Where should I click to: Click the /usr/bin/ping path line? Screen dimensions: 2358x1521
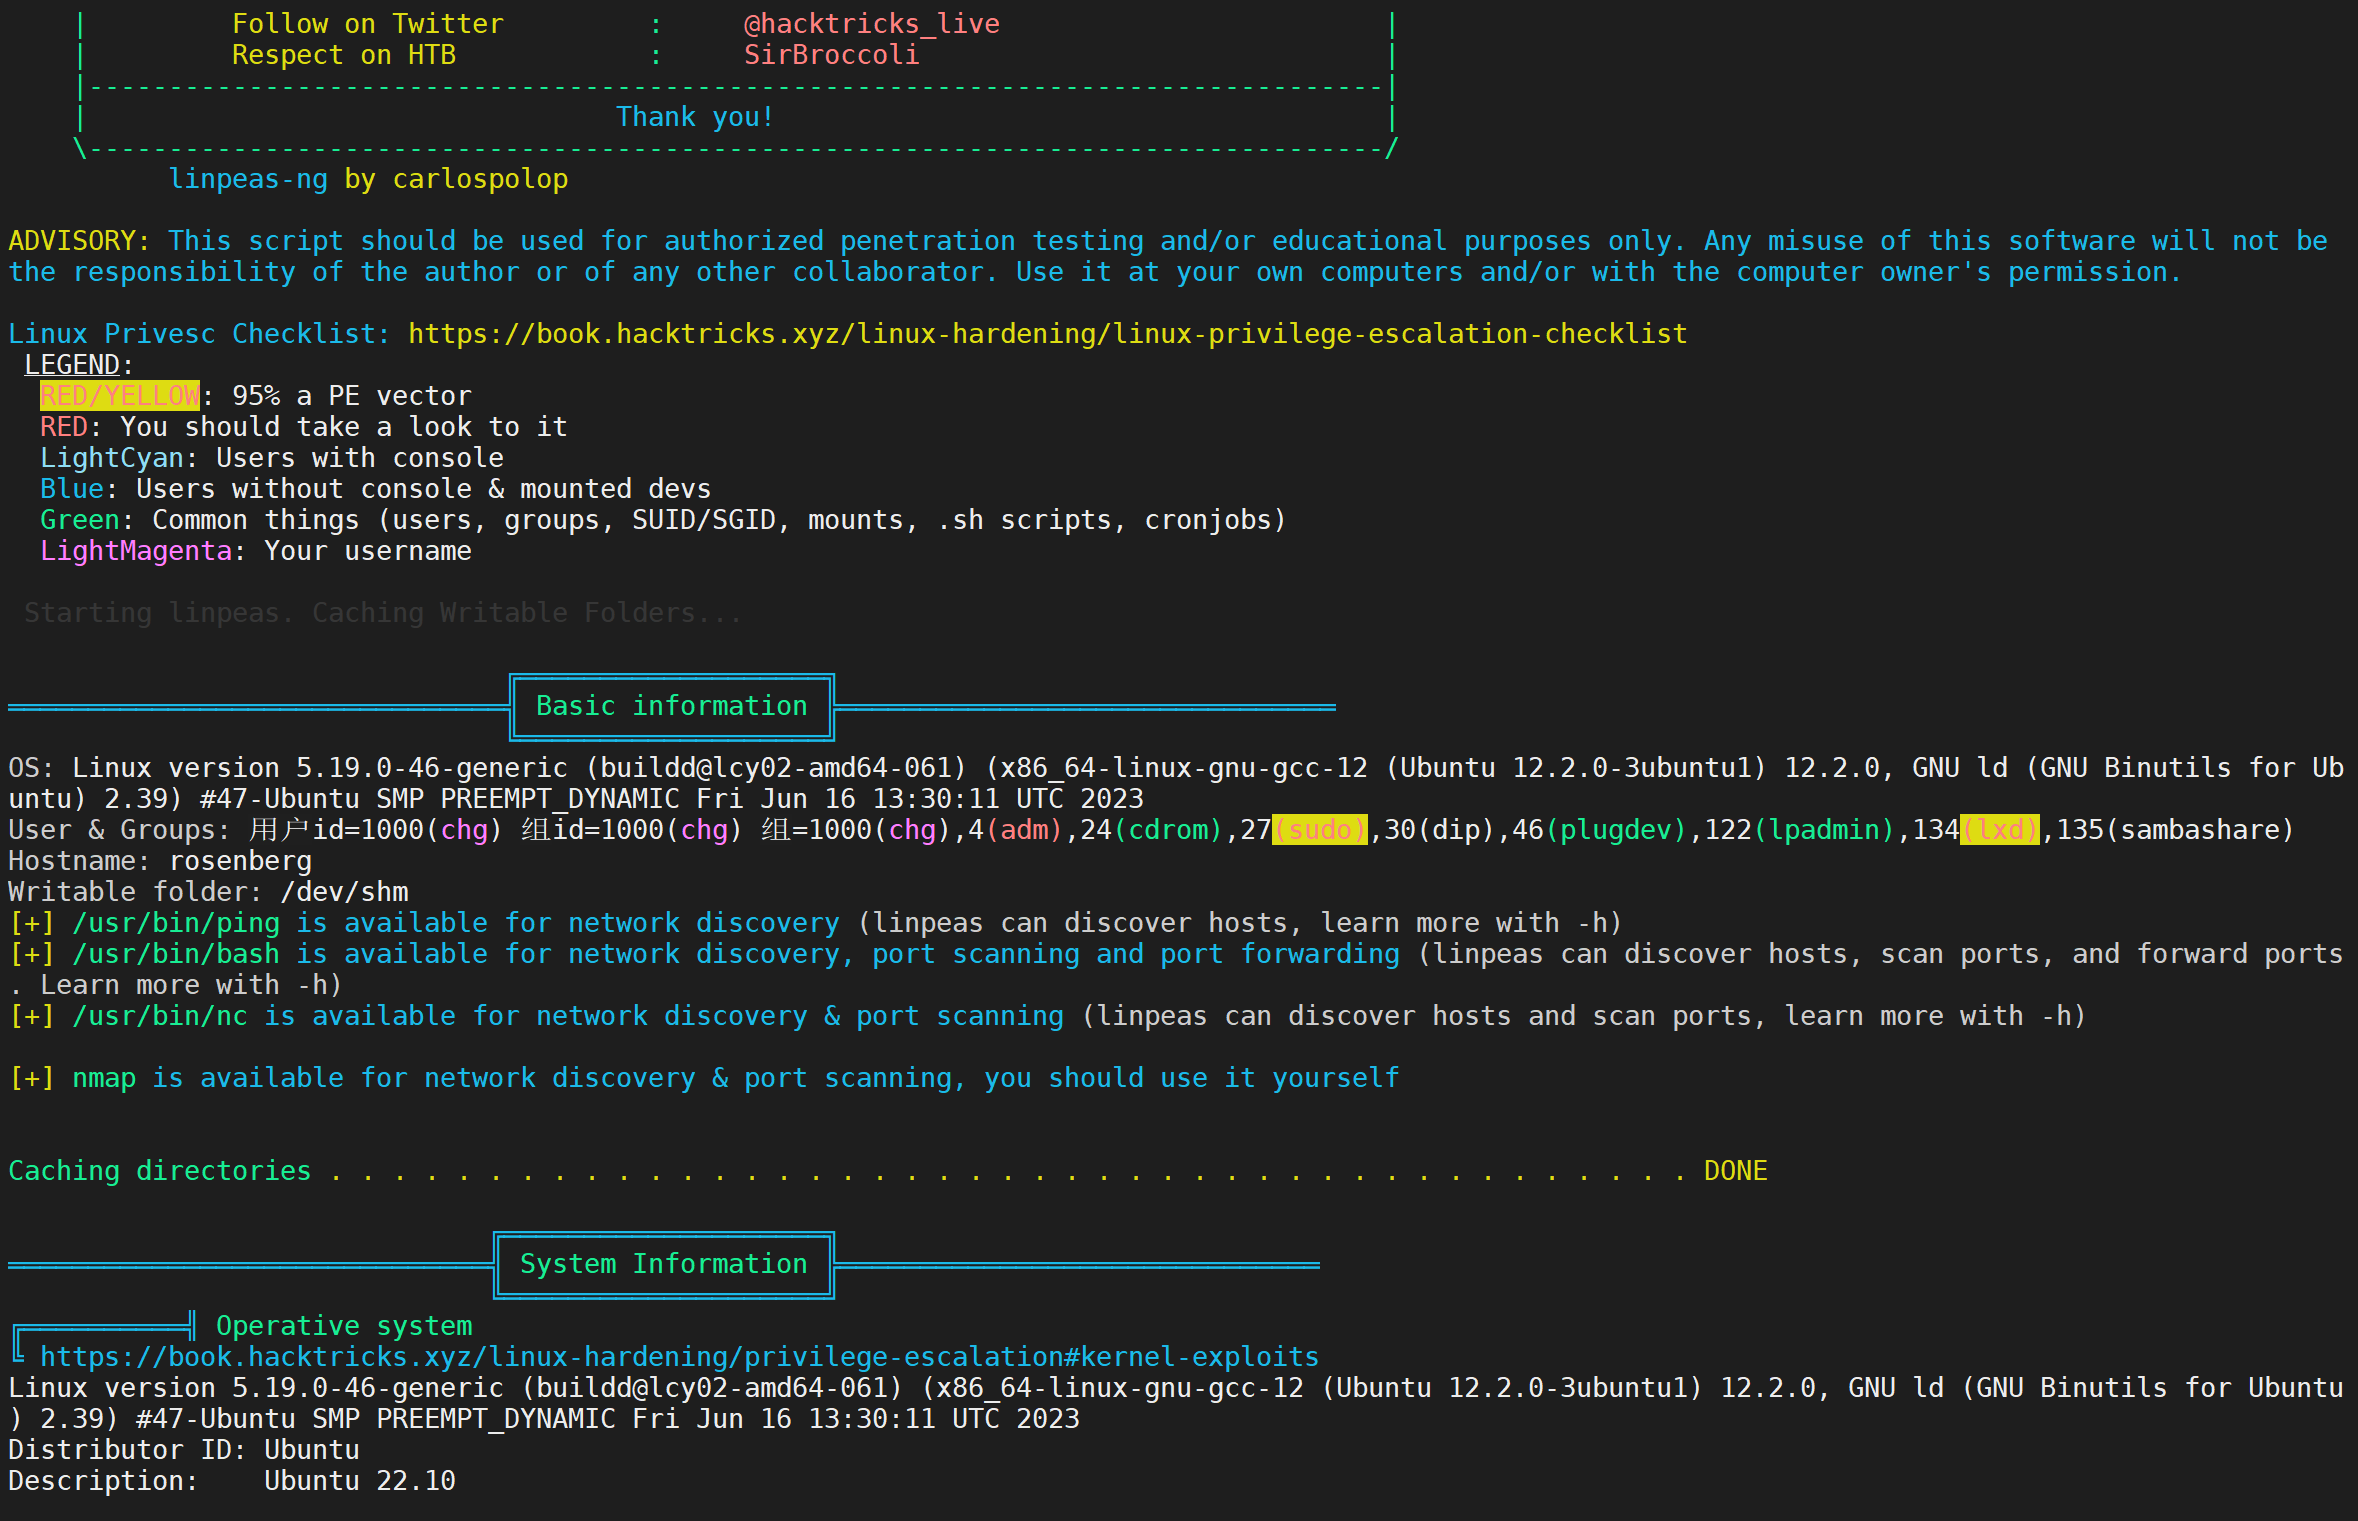click(x=175, y=923)
